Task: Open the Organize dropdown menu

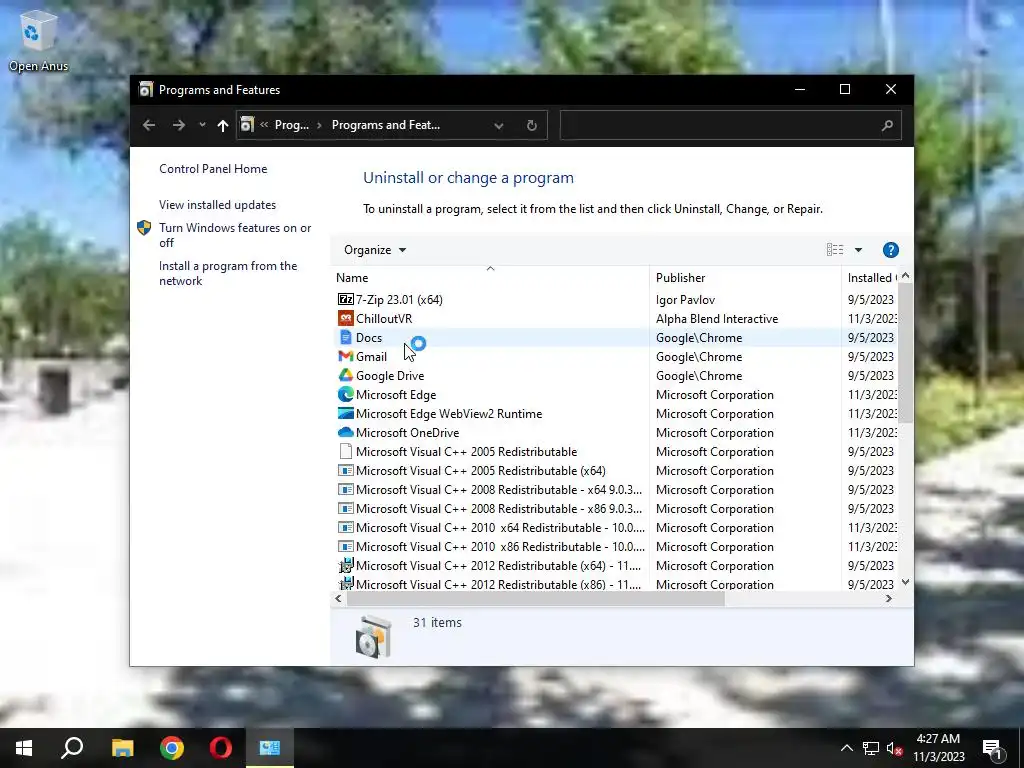Action: (375, 249)
